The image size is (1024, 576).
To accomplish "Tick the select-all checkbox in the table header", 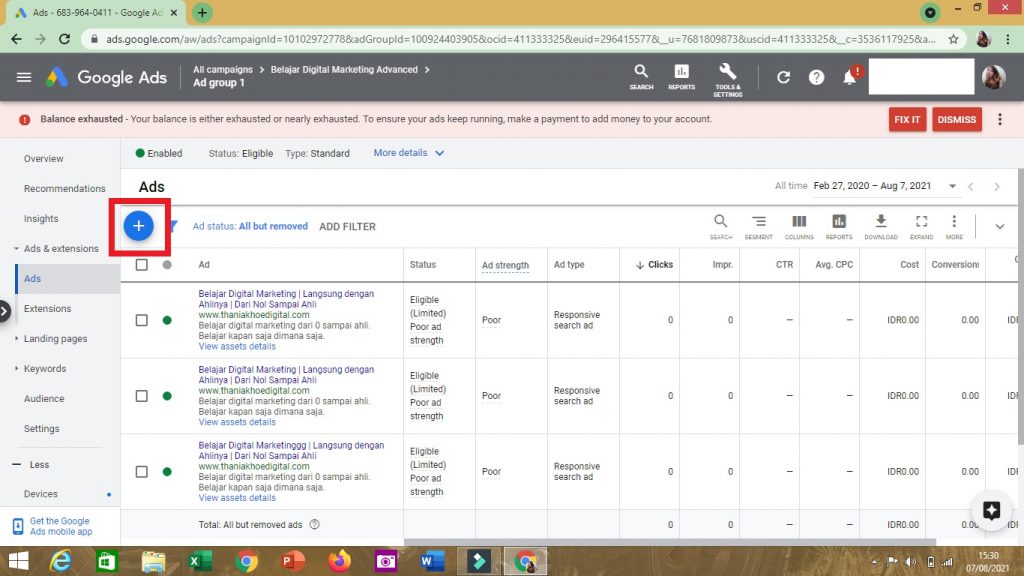I will pyautogui.click(x=141, y=265).
